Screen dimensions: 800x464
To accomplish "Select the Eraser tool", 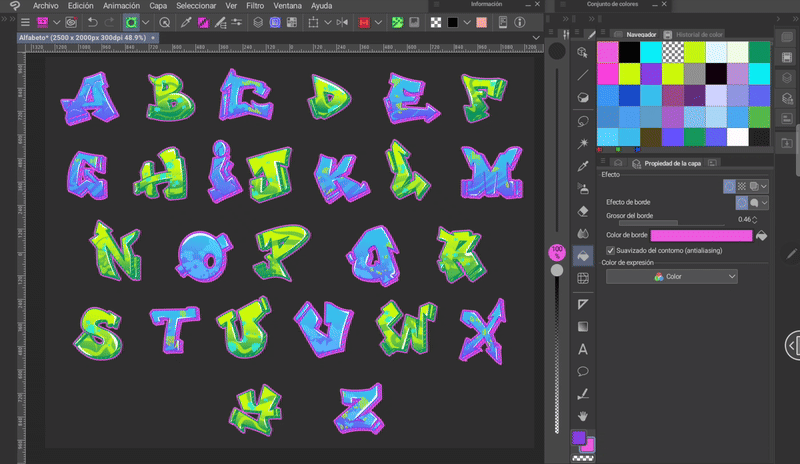I will (x=583, y=211).
